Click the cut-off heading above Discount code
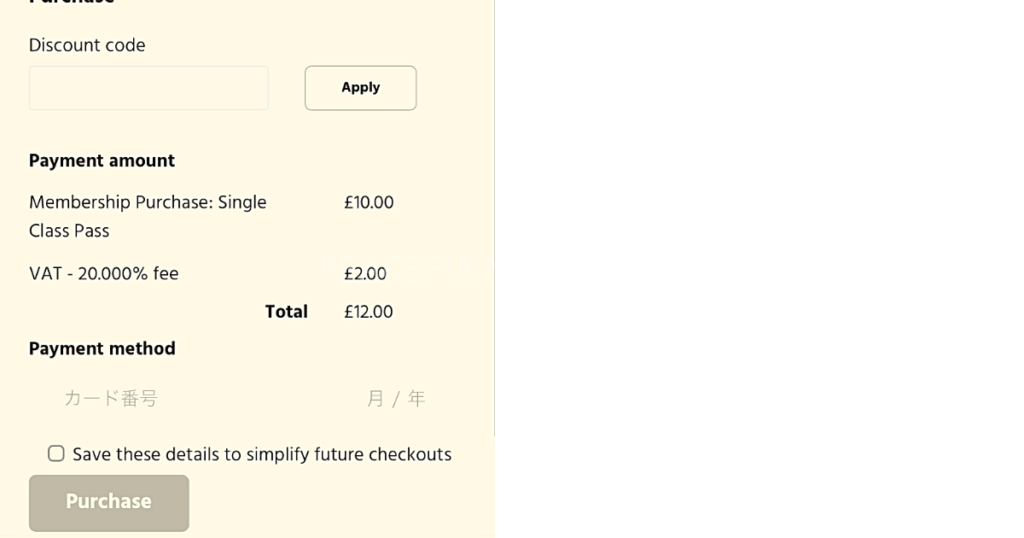The image size is (1024, 538). 72,3
